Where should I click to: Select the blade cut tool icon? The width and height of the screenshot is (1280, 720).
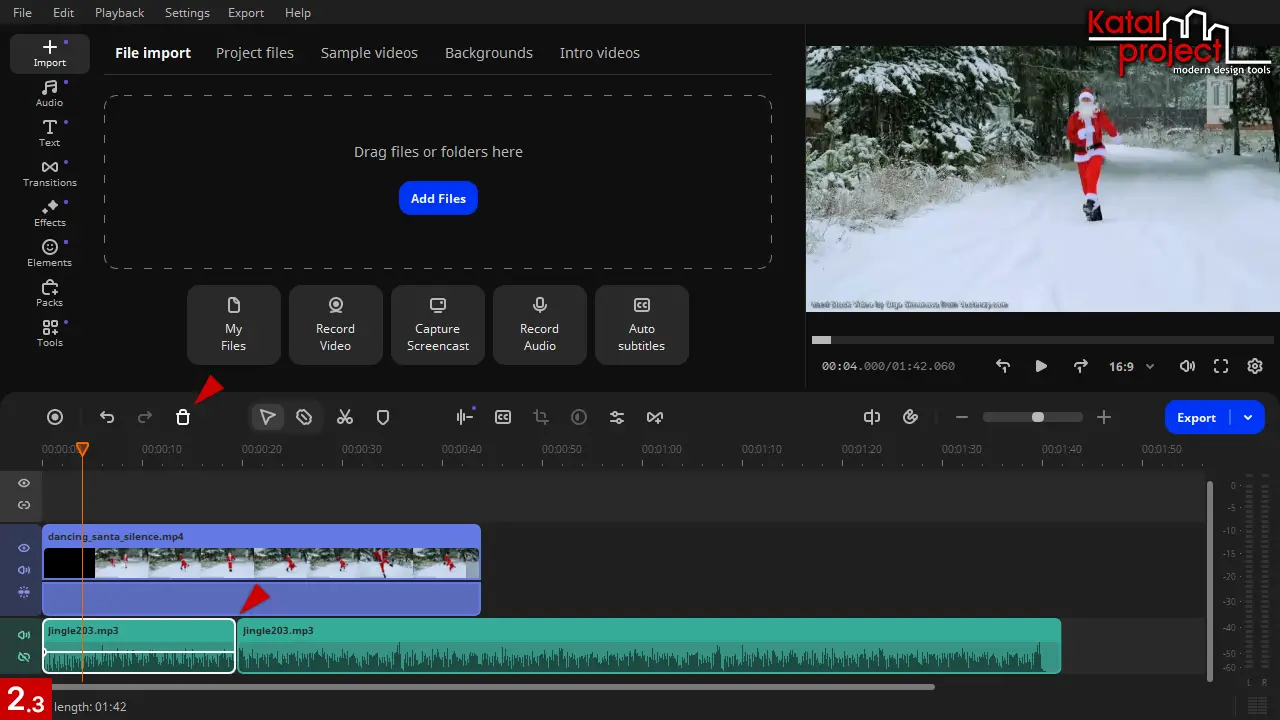pos(305,417)
